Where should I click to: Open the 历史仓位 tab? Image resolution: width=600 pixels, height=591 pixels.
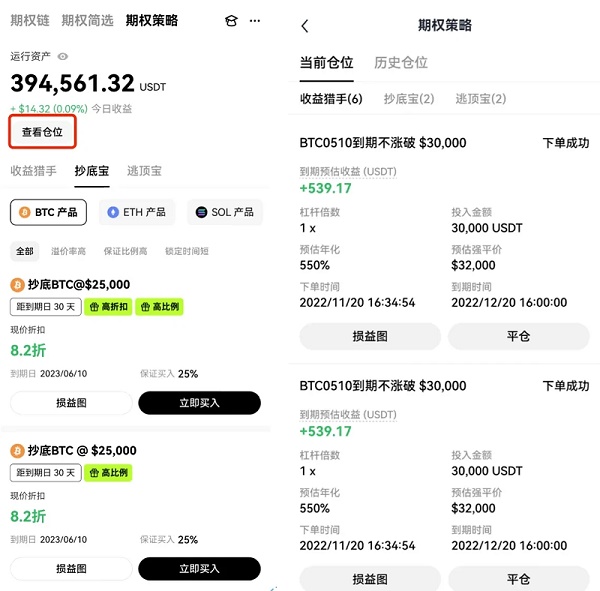tap(400, 62)
